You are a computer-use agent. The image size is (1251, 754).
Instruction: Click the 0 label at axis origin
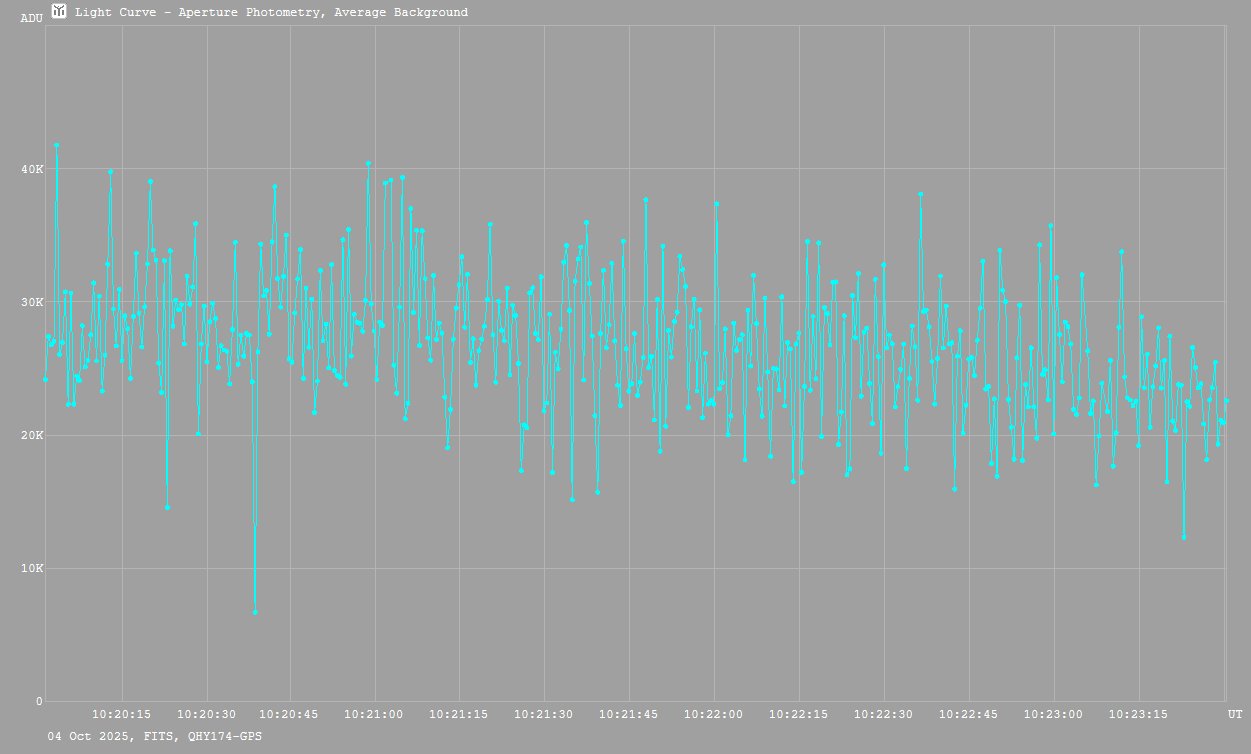[39, 701]
